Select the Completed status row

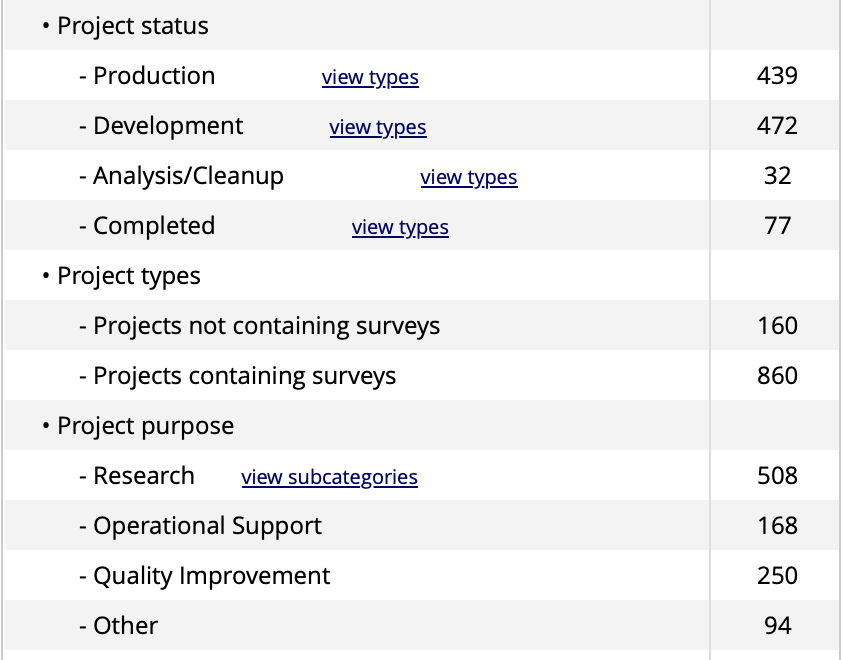[x=153, y=226]
